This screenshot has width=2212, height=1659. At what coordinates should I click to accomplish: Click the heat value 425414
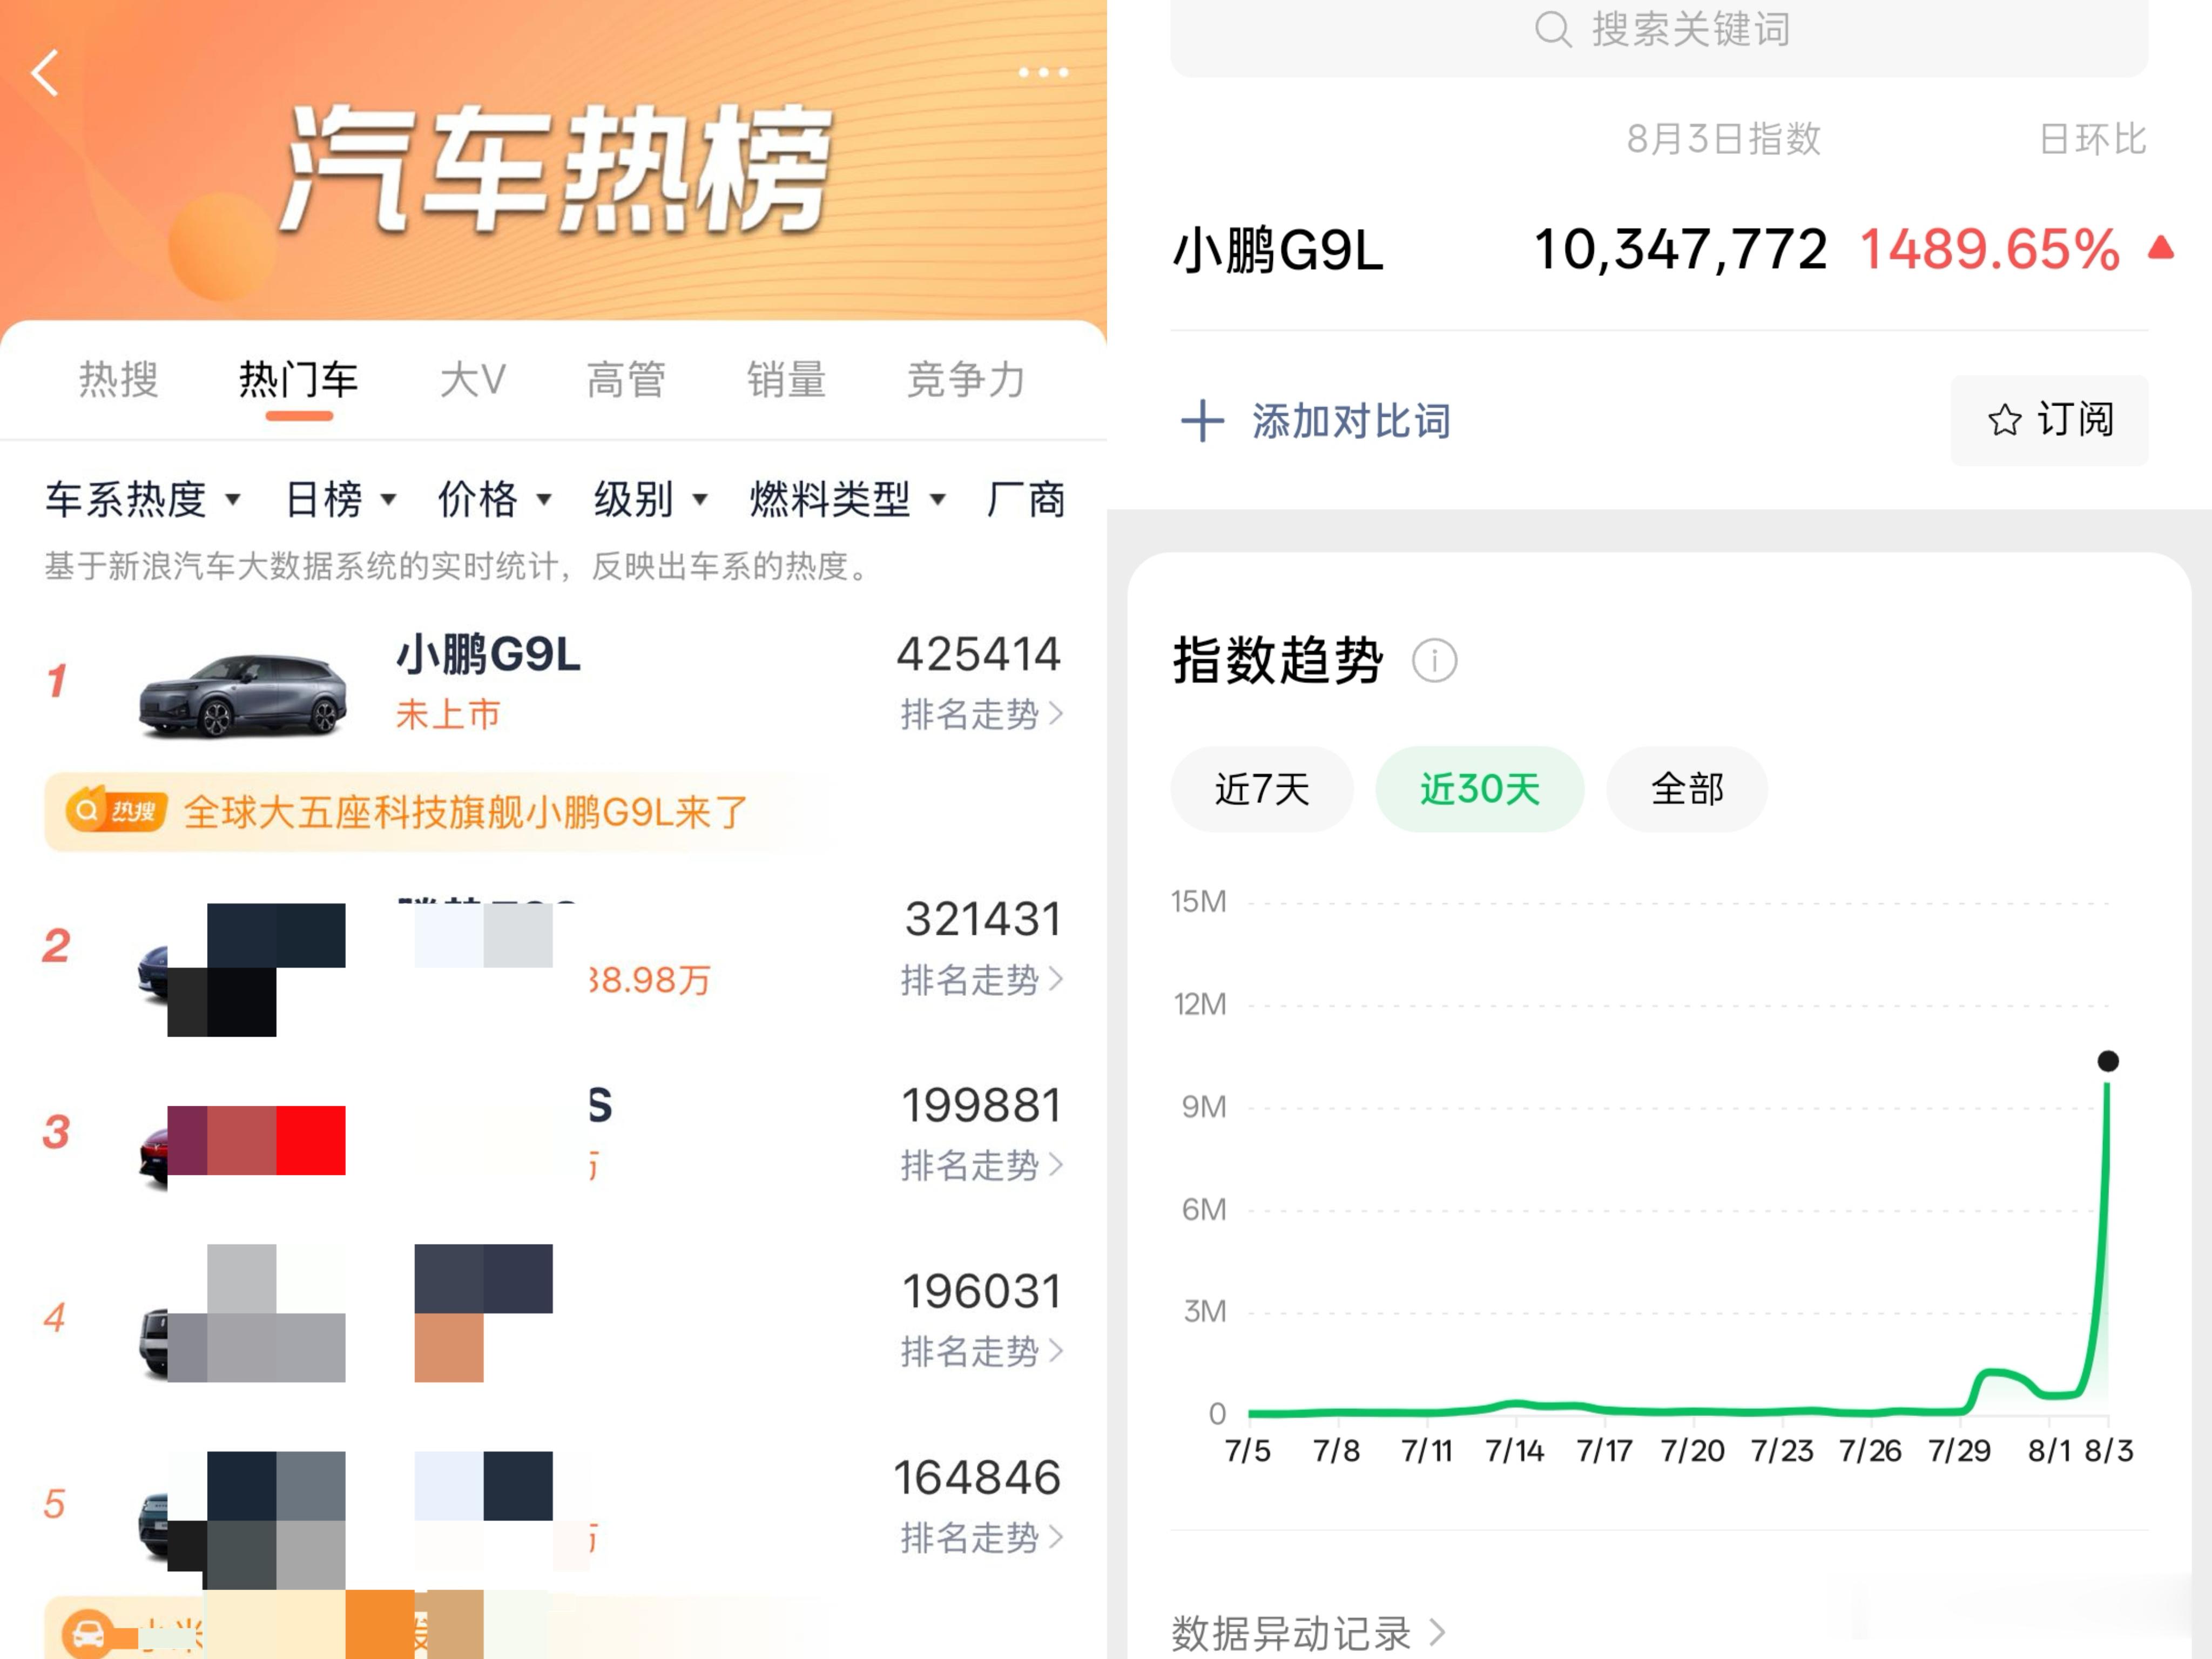click(978, 654)
